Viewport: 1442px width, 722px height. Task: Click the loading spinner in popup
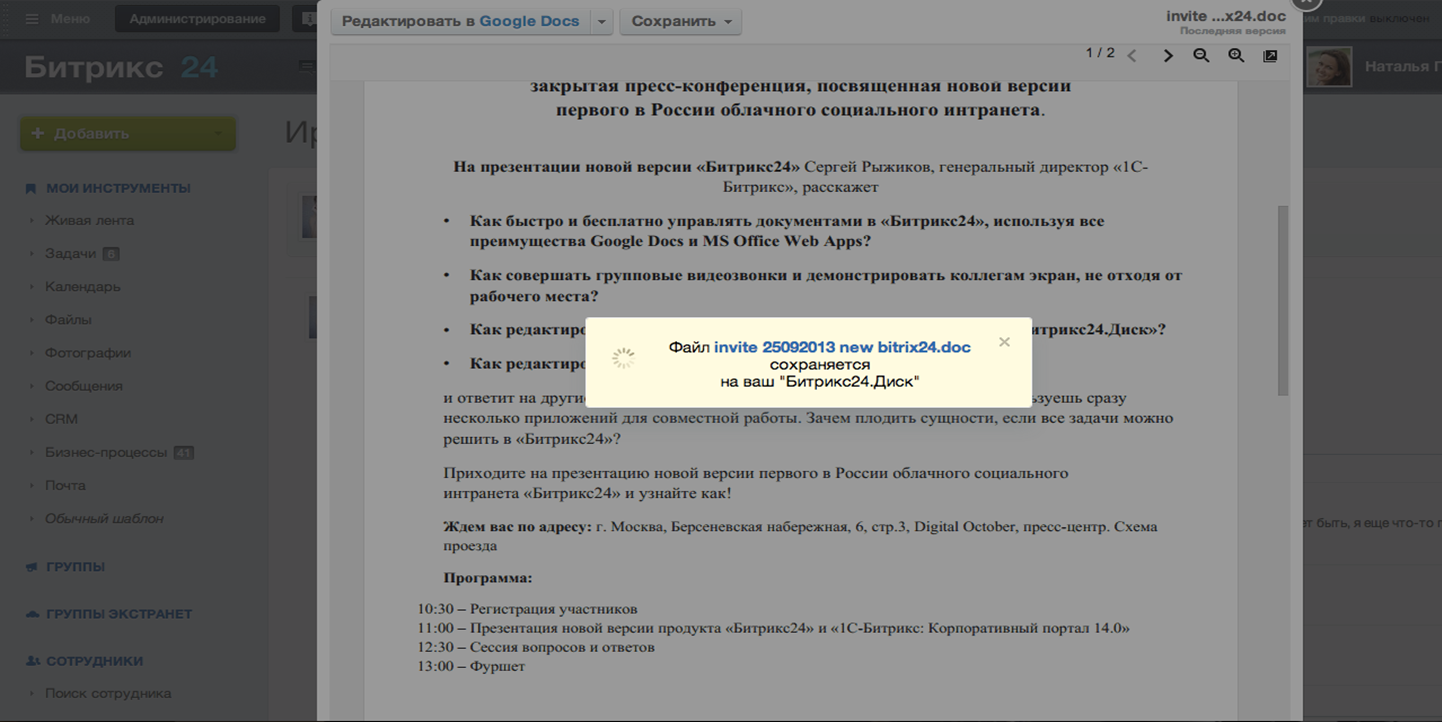(623, 358)
